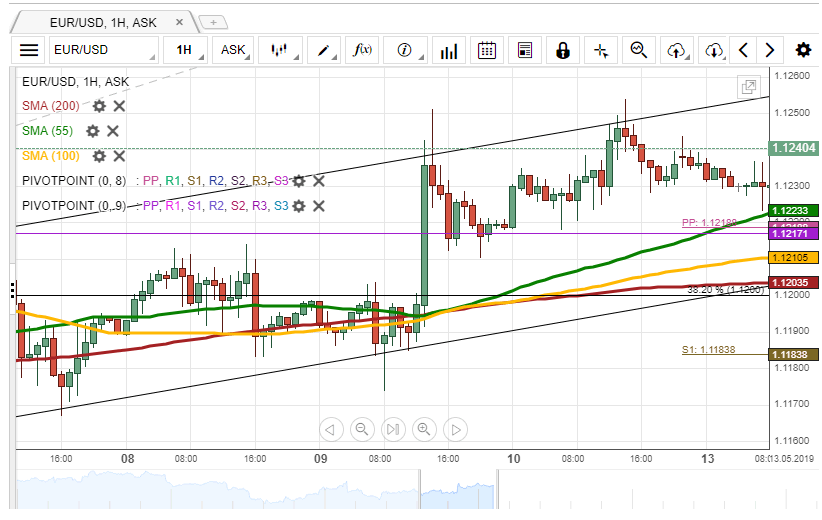822x520 pixels.
Task: Click the yellow 1.12105 price tag
Action: click(x=793, y=257)
